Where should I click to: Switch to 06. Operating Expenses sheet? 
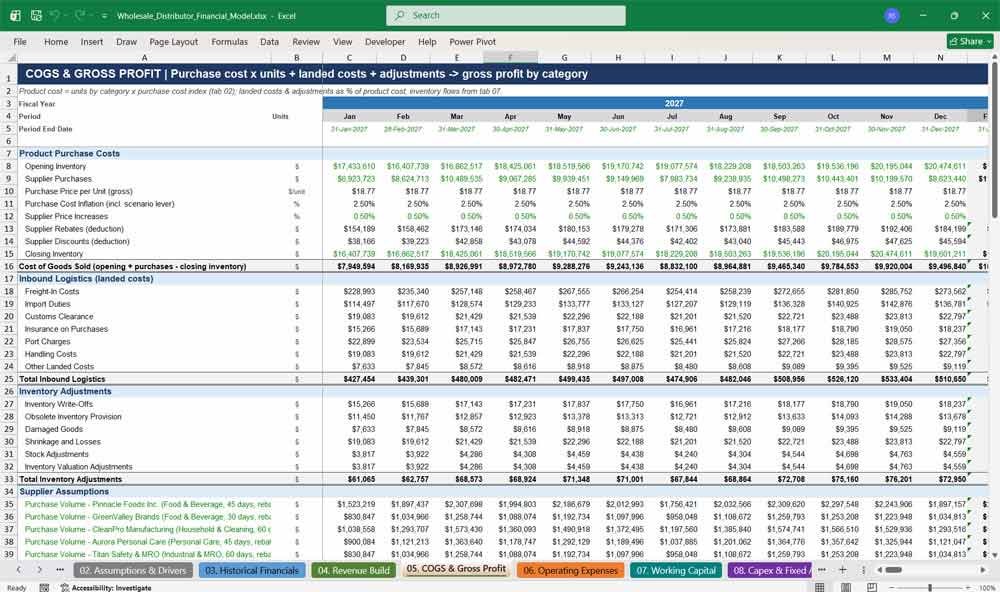[570, 570]
